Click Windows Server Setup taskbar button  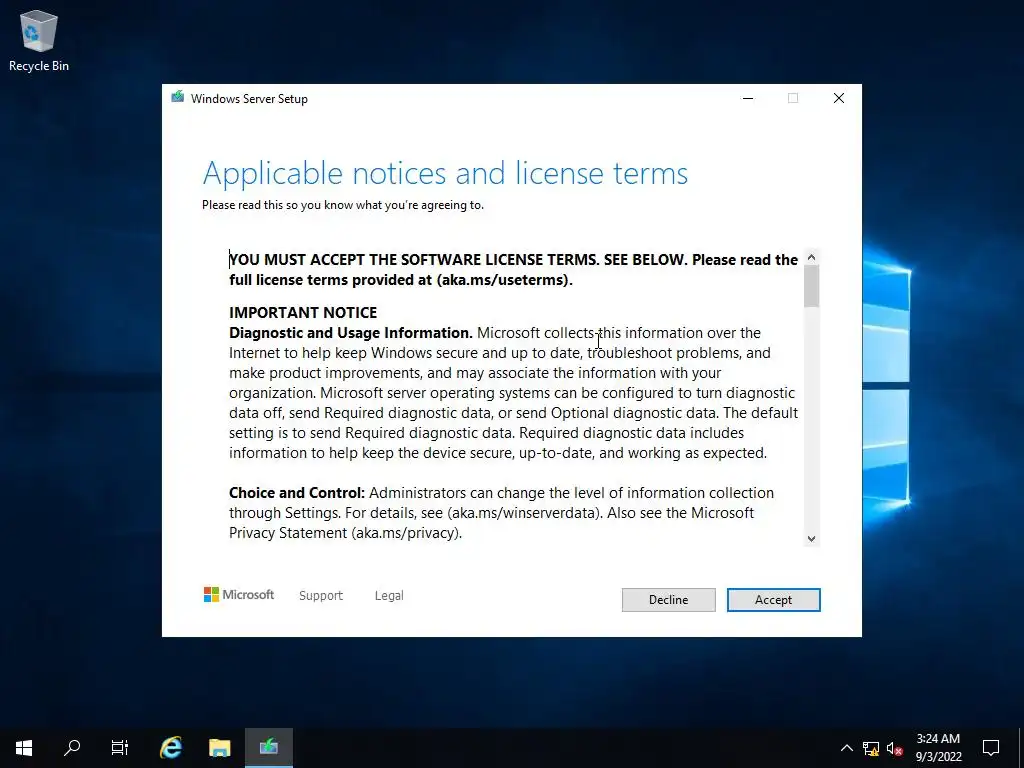[268, 748]
